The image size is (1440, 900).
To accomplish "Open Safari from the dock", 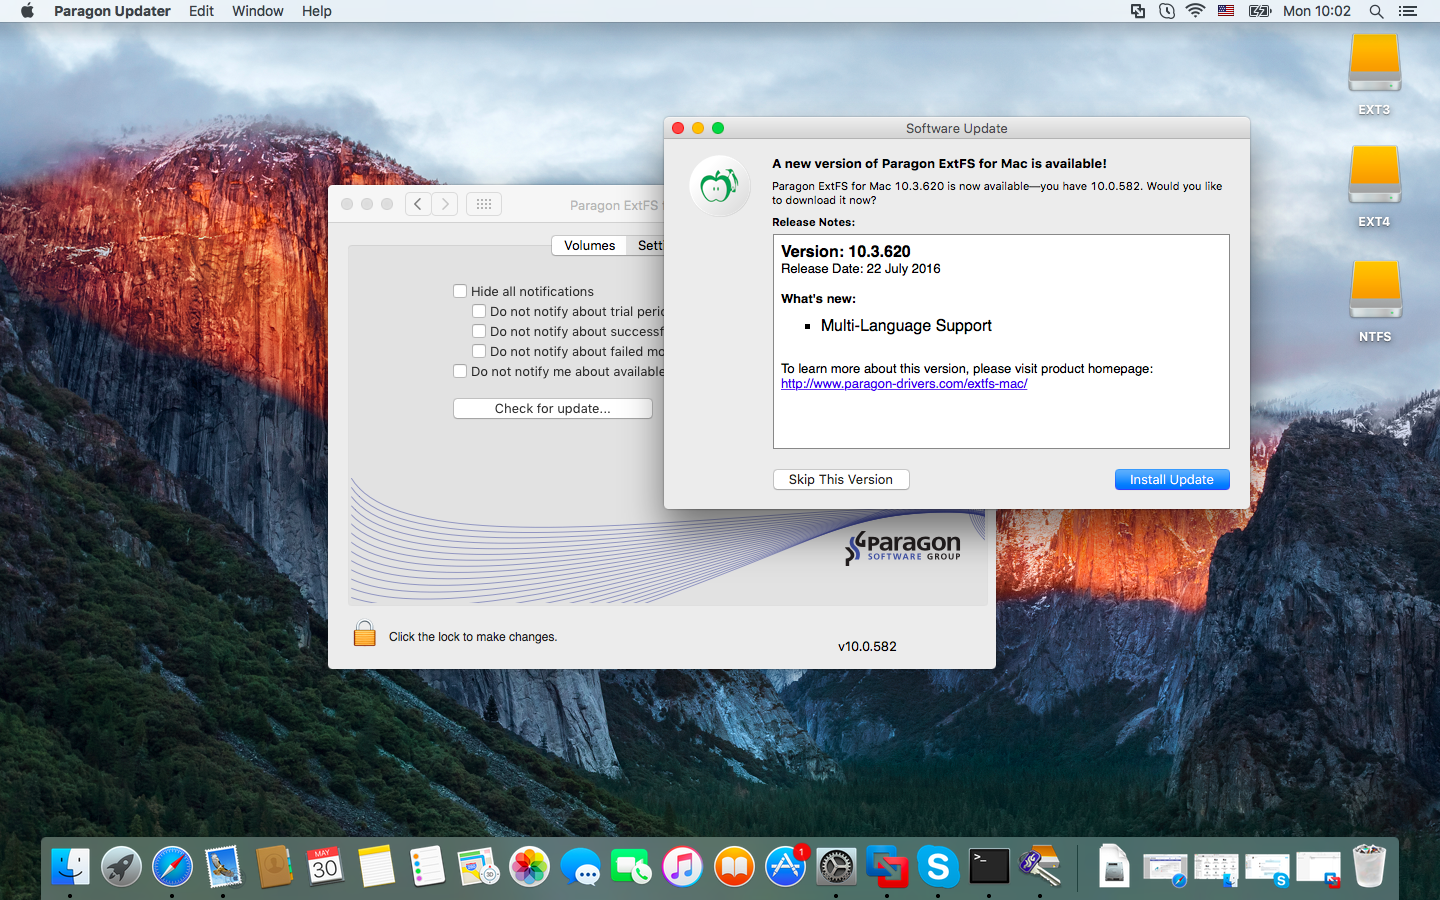I will [x=172, y=866].
